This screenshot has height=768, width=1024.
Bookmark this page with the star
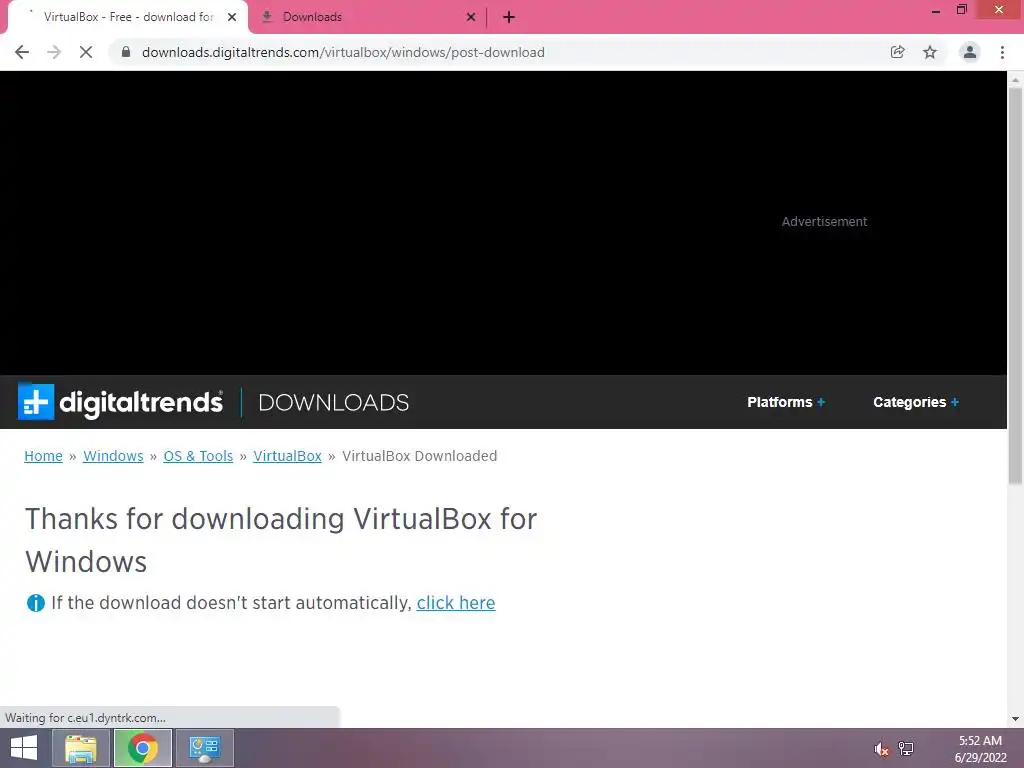point(930,52)
